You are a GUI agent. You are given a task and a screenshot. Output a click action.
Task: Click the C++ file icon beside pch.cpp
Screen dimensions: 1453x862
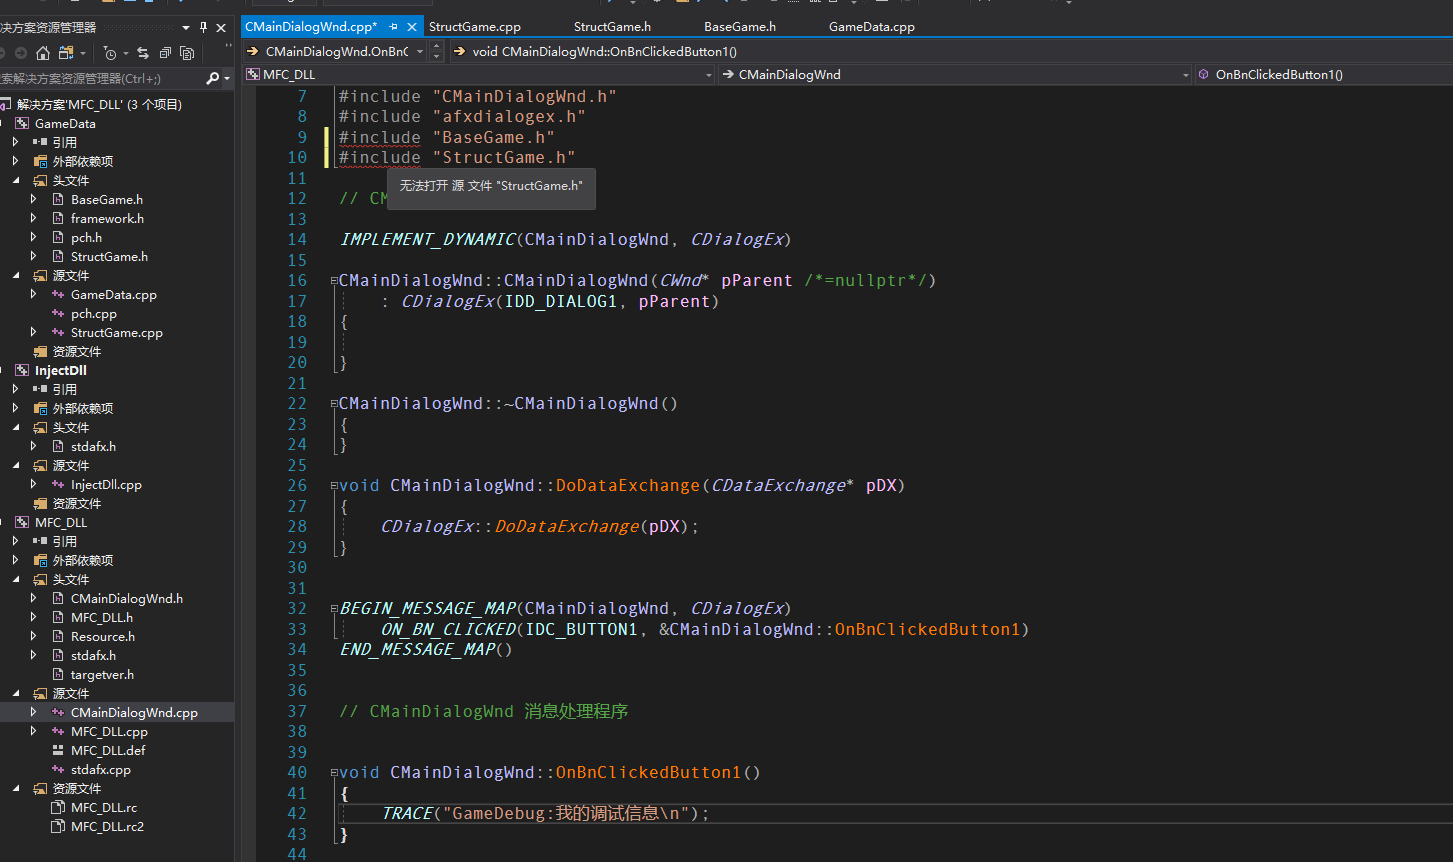pos(58,314)
